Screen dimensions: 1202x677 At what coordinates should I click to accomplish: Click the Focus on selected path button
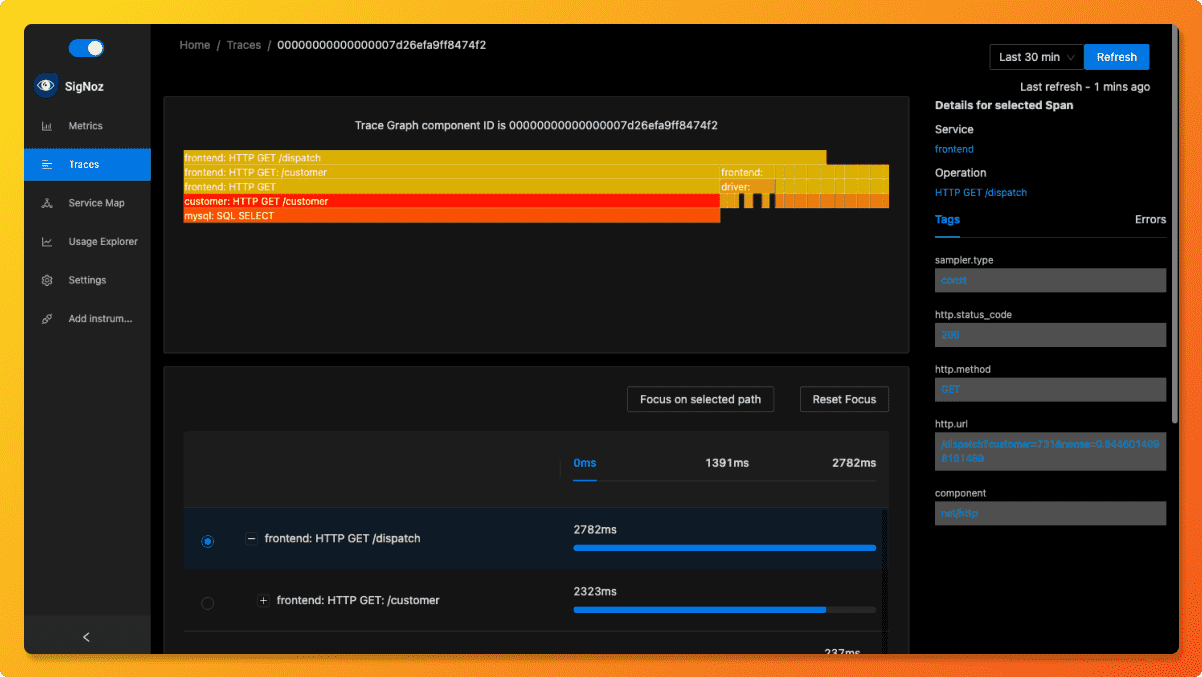pyautogui.click(x=700, y=399)
